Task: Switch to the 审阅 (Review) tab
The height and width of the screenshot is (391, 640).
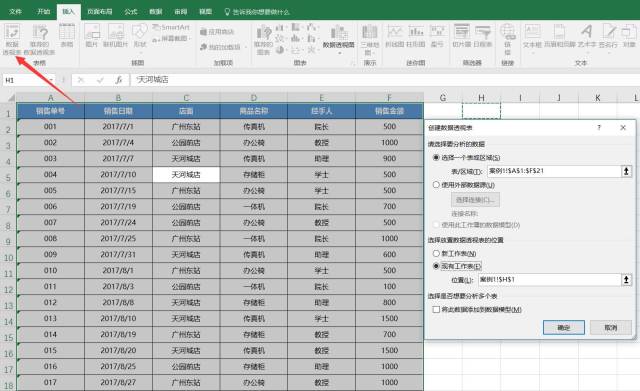Action: pyautogui.click(x=181, y=11)
